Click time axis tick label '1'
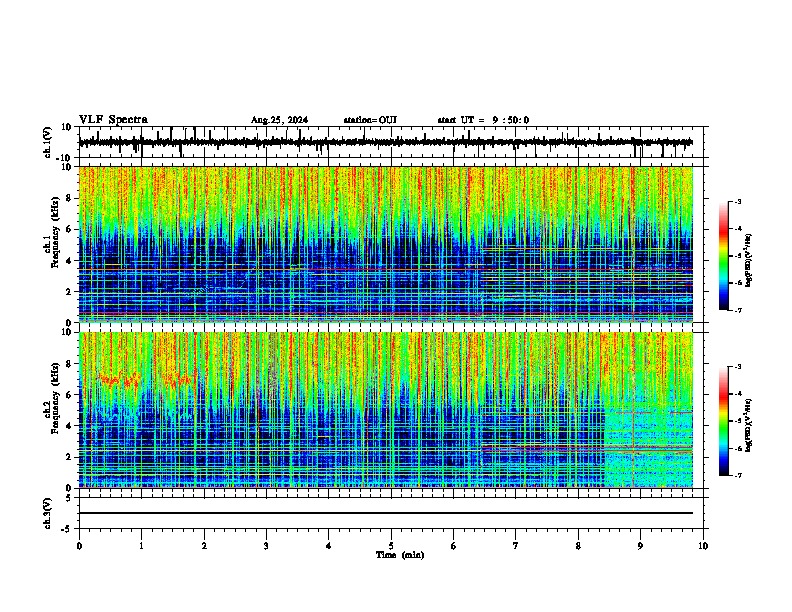Screen dimensions: 792x612 tap(141, 546)
